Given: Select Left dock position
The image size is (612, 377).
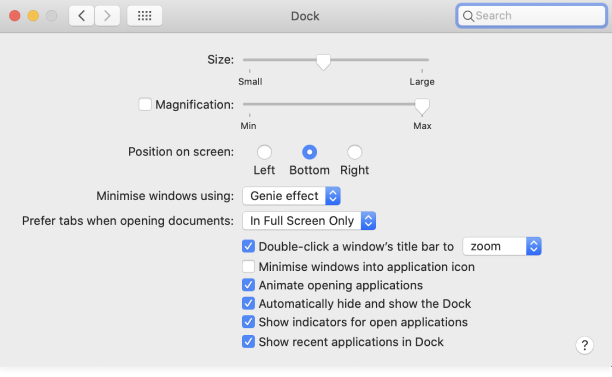Looking at the screenshot, I should click(x=264, y=152).
